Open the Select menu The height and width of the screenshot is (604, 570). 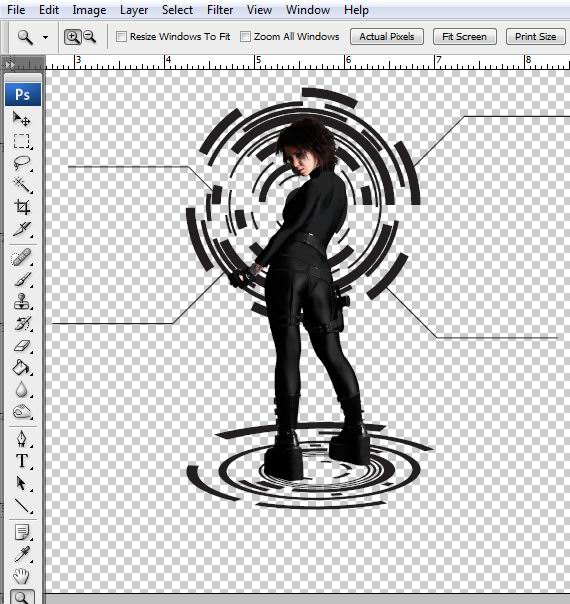coord(177,10)
